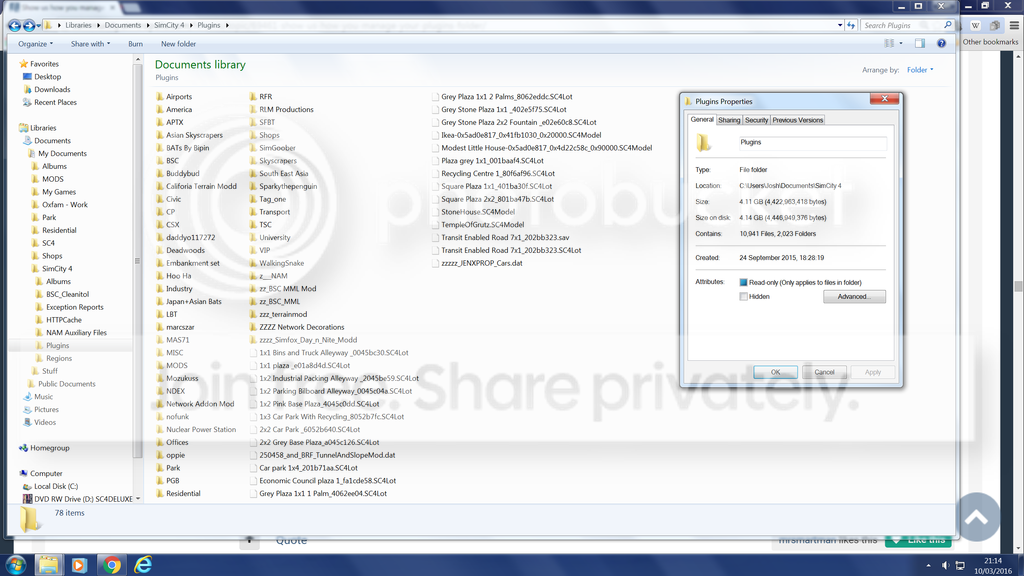Toggle the Hidden attribute checkbox

pos(743,296)
